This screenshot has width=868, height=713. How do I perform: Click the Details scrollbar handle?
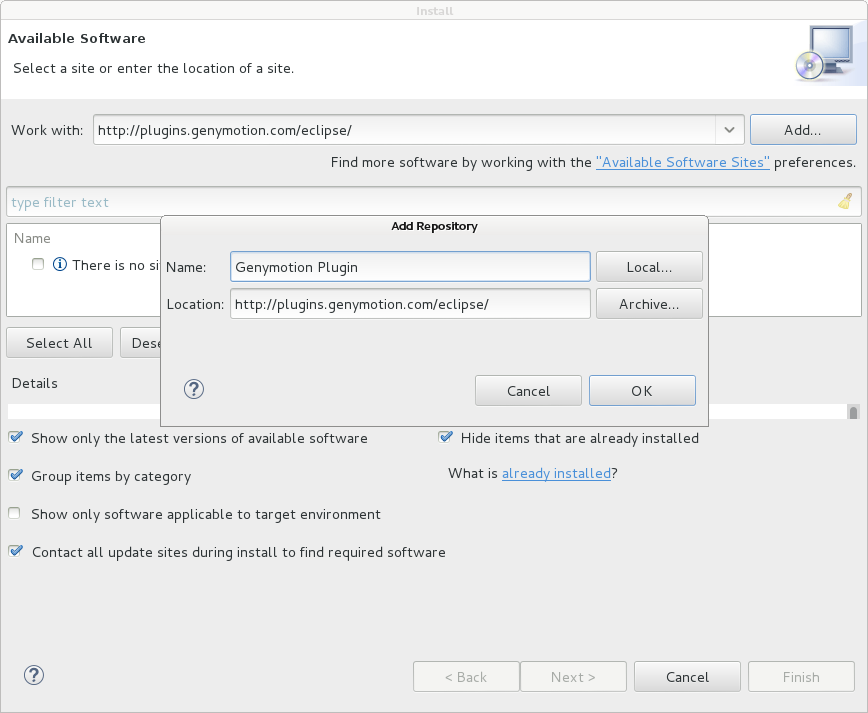click(853, 412)
